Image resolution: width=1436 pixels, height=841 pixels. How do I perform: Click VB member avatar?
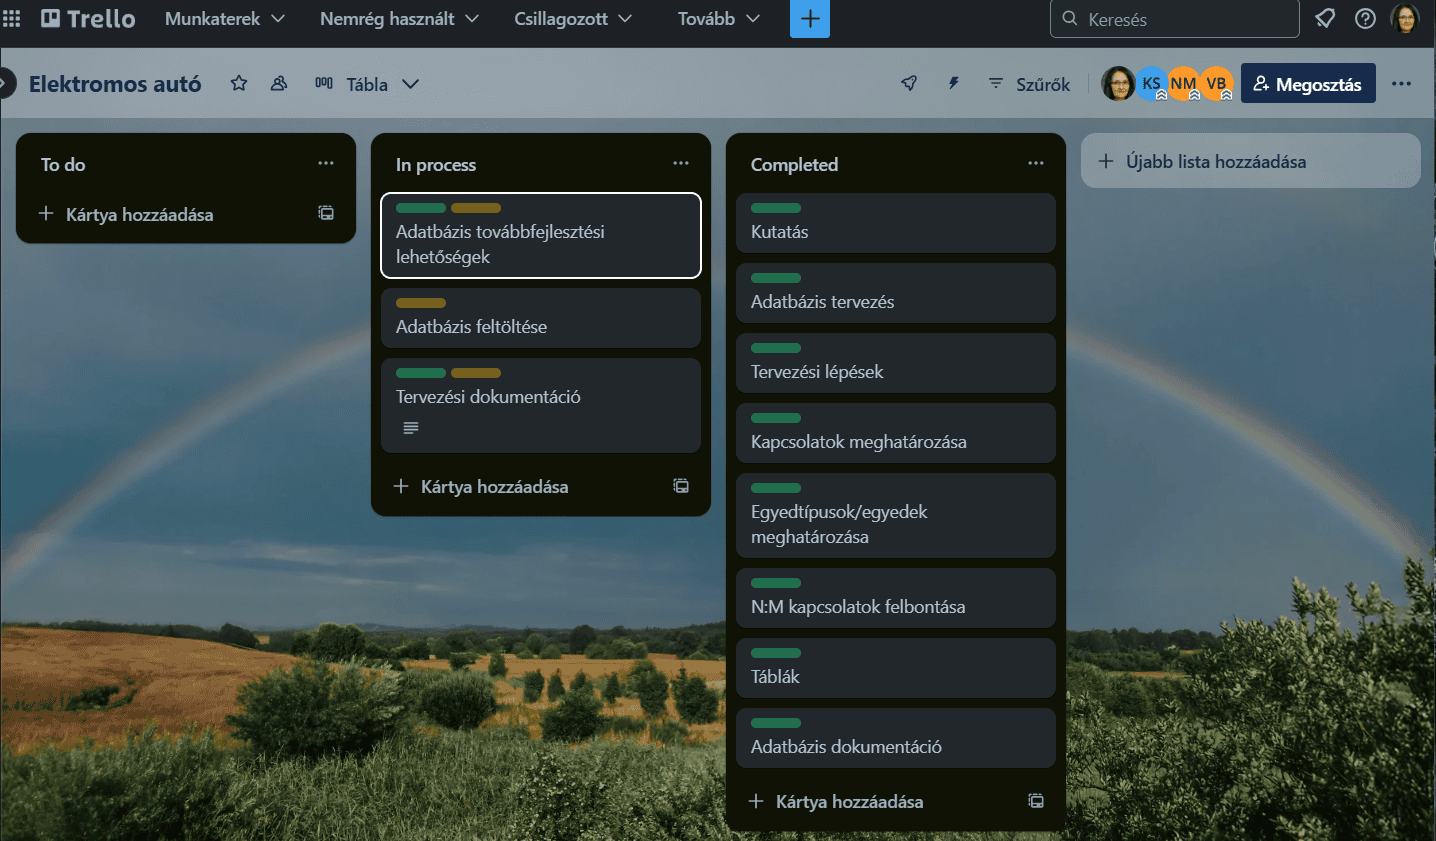point(1216,84)
